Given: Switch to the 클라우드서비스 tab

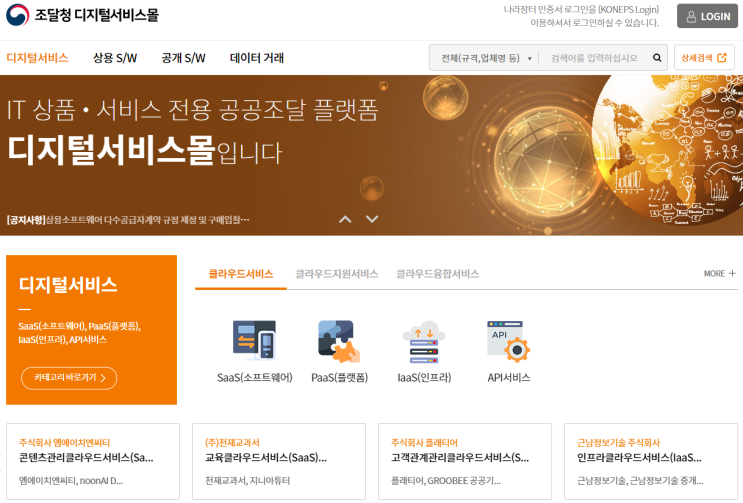Looking at the screenshot, I should (241, 274).
